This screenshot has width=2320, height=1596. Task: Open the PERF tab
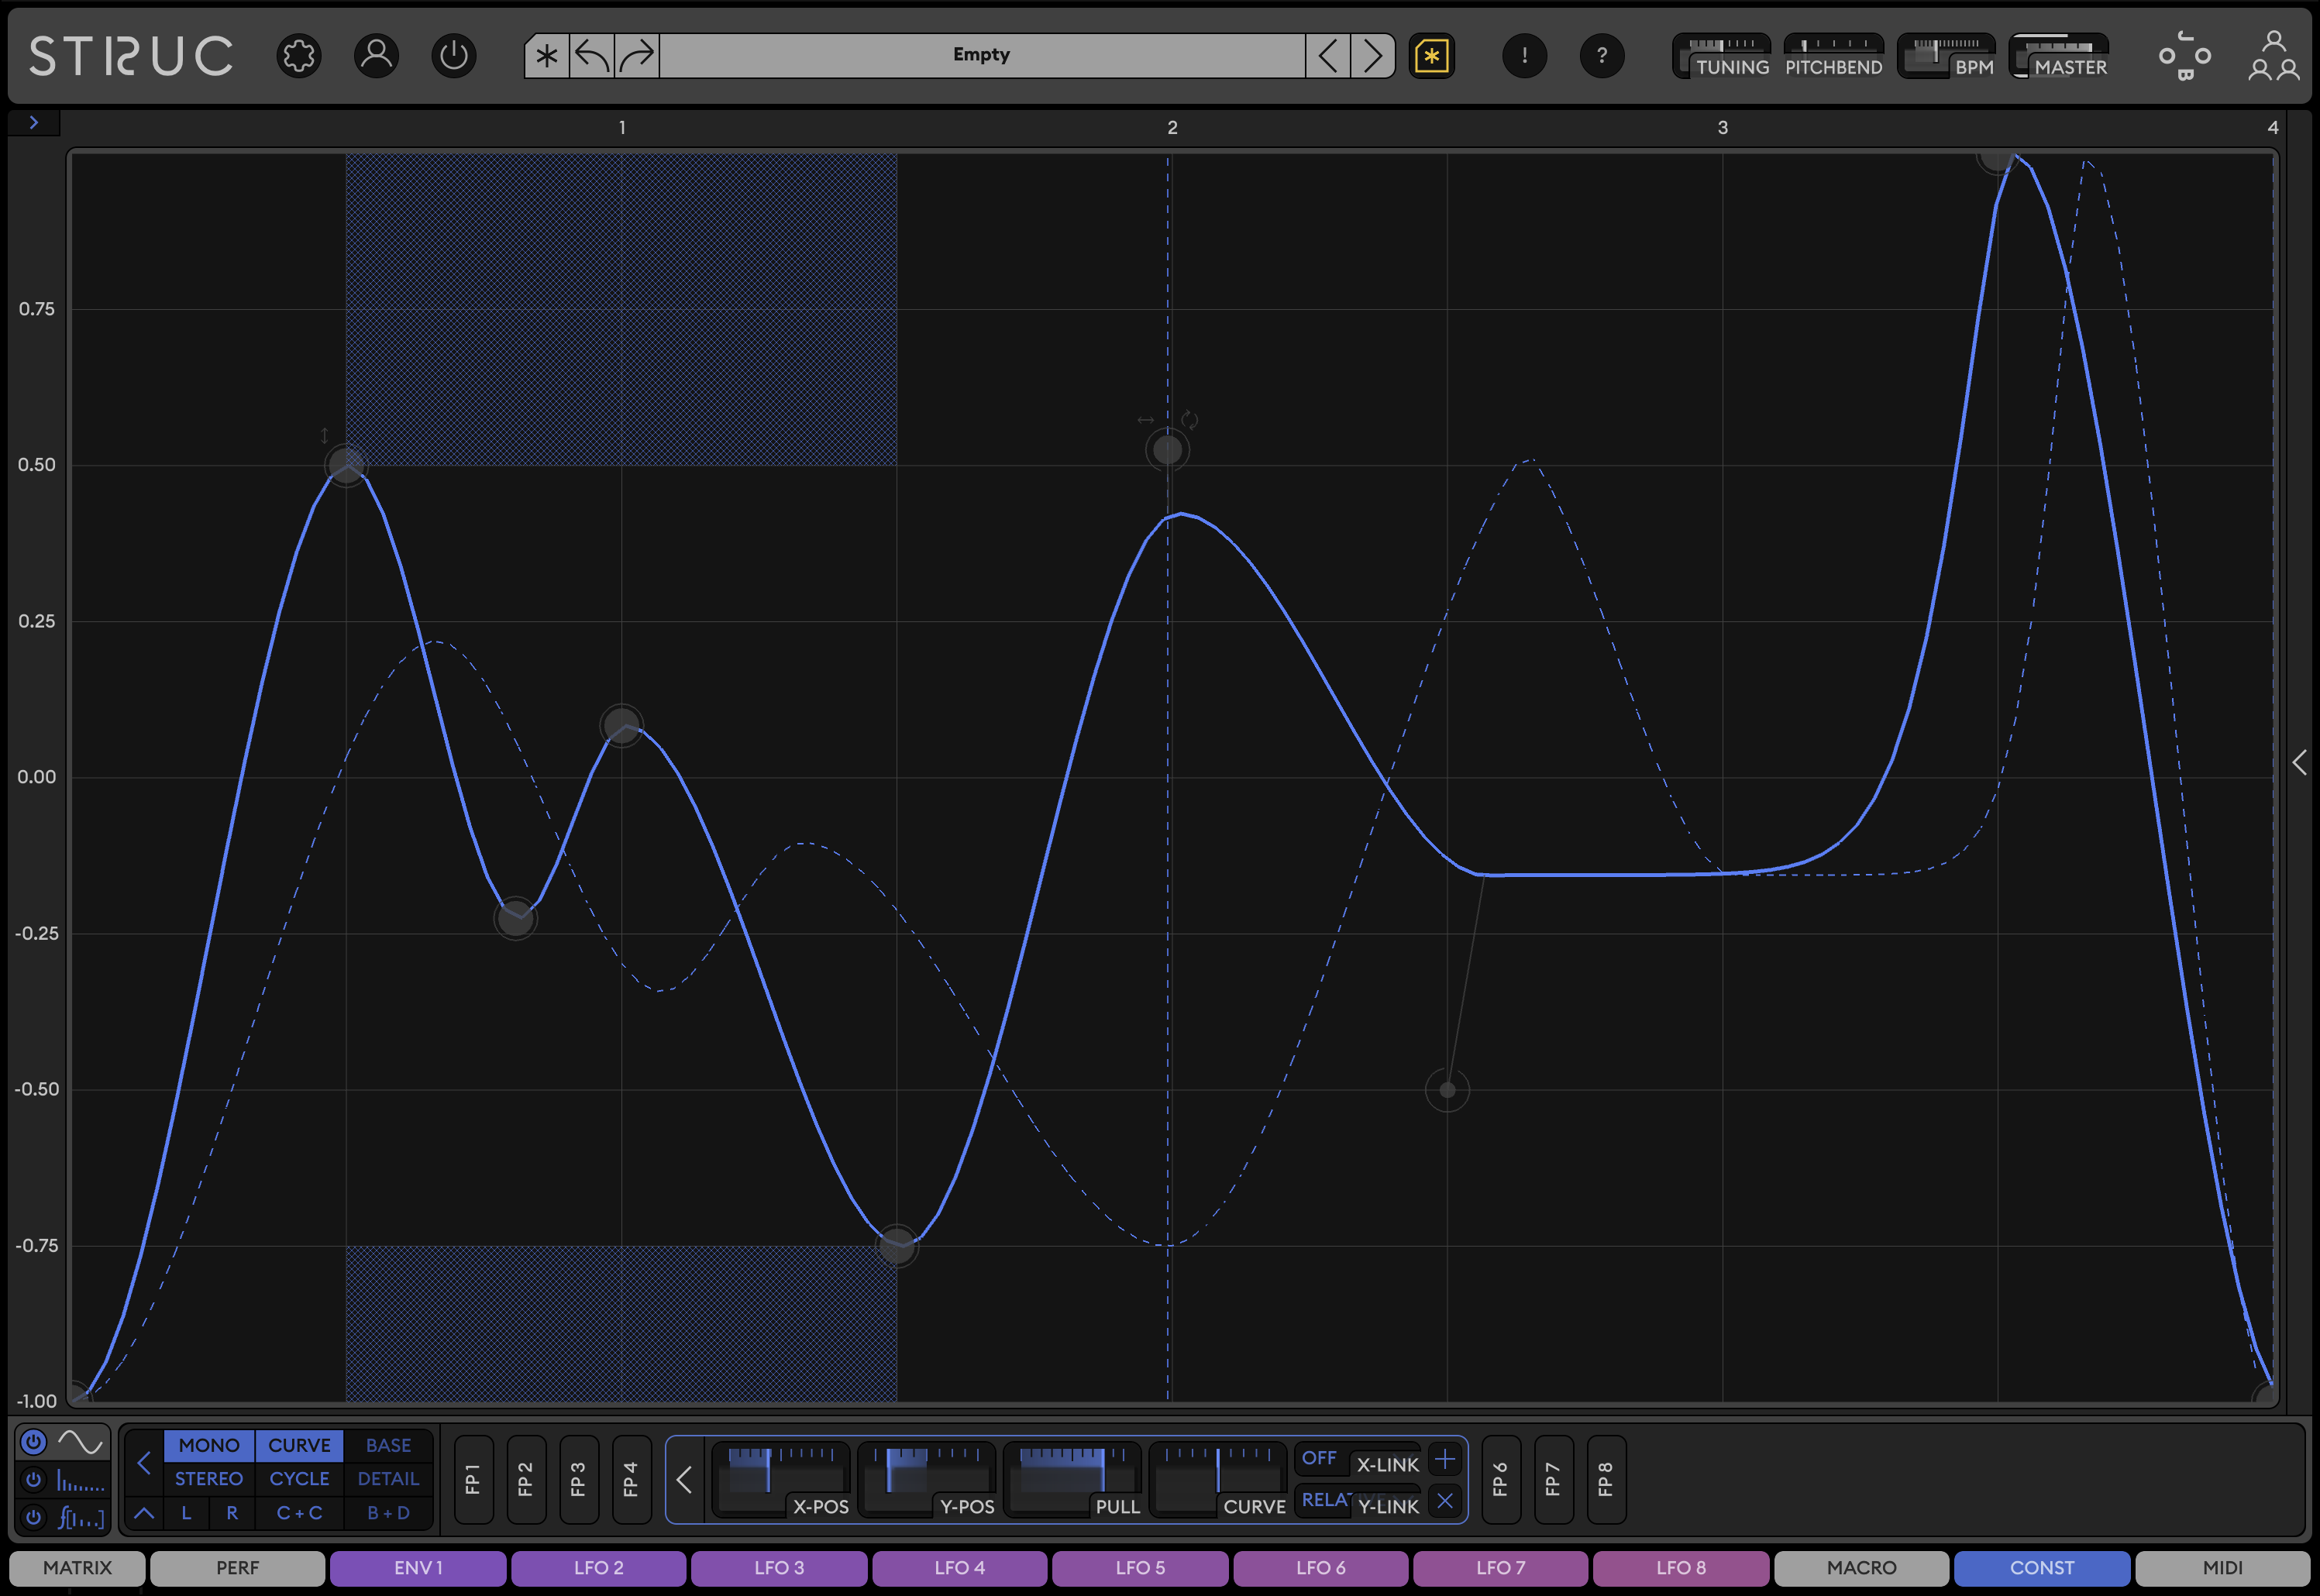click(x=237, y=1568)
